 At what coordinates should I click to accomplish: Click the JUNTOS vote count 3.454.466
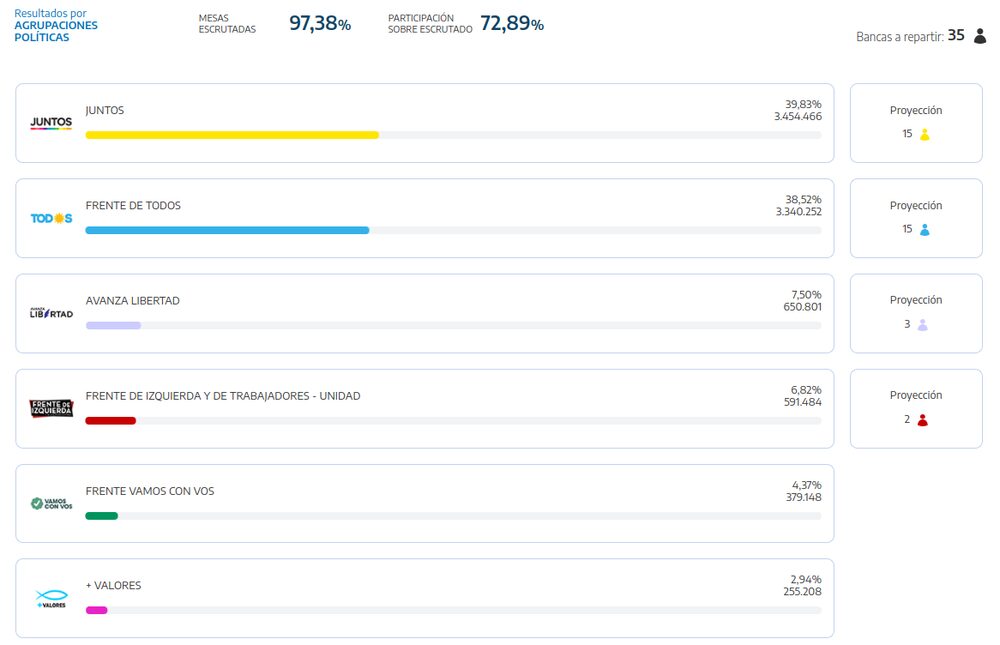[x=797, y=117]
